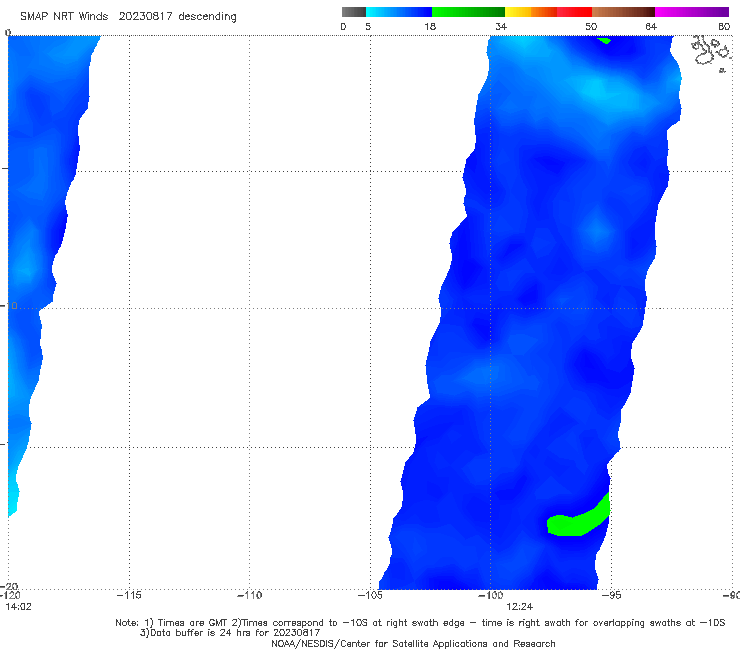
Task: Click the latitude label '-10' on left axis
Action: (9, 306)
